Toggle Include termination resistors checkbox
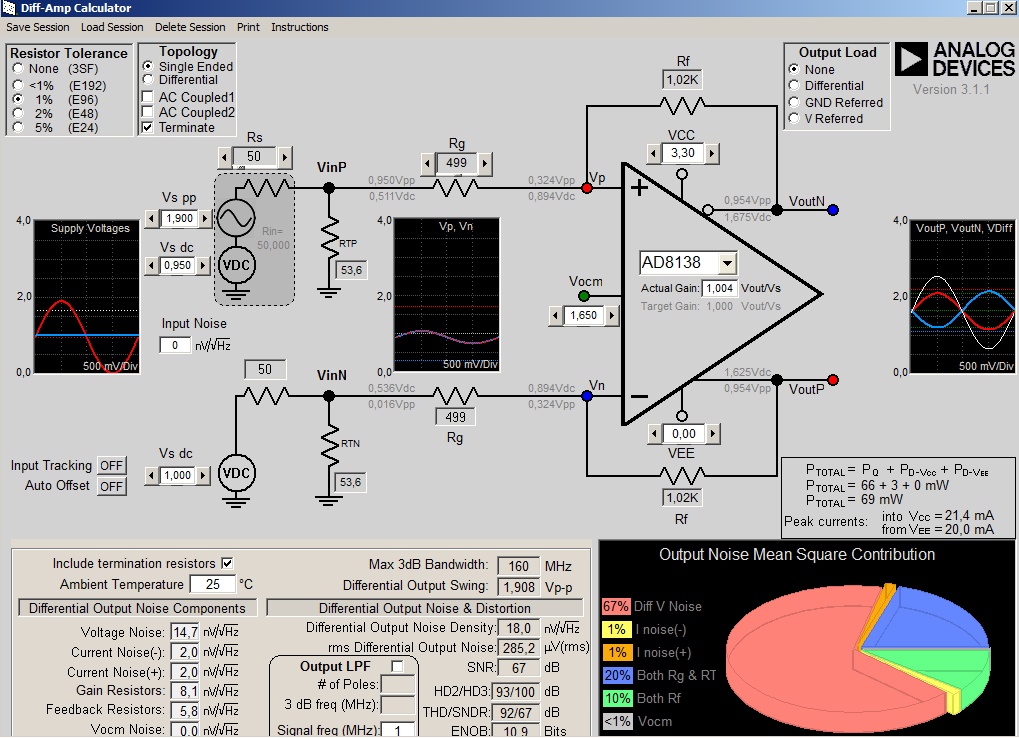1019x738 pixels. (x=227, y=563)
